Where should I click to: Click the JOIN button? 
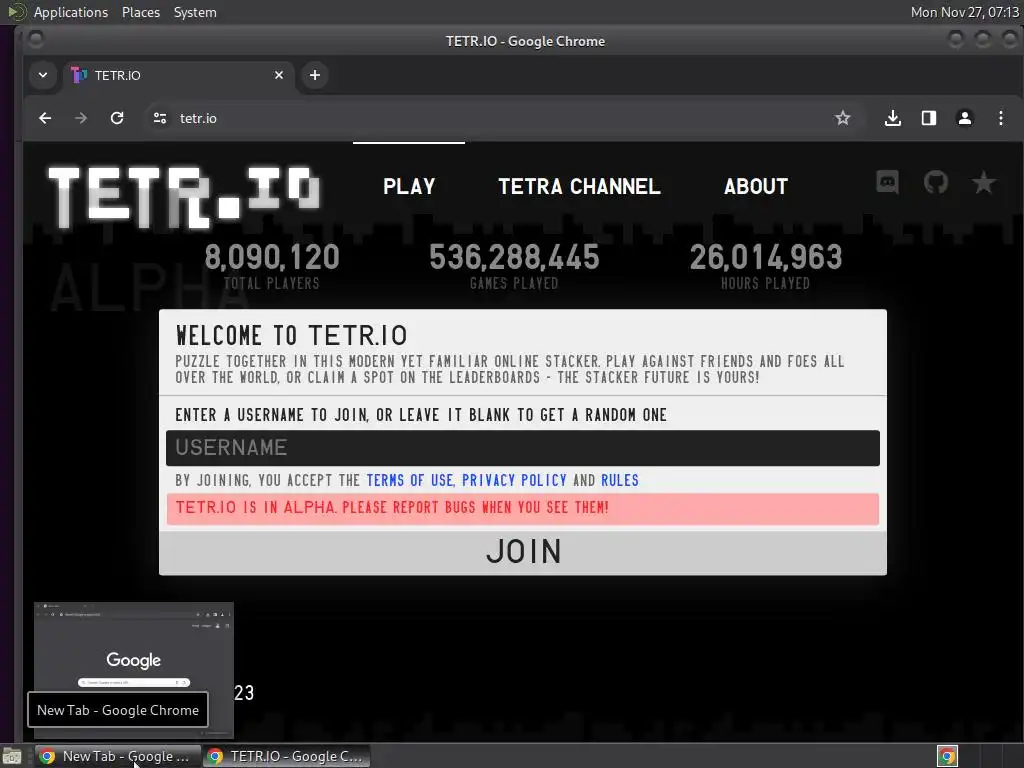pyautogui.click(x=522, y=552)
